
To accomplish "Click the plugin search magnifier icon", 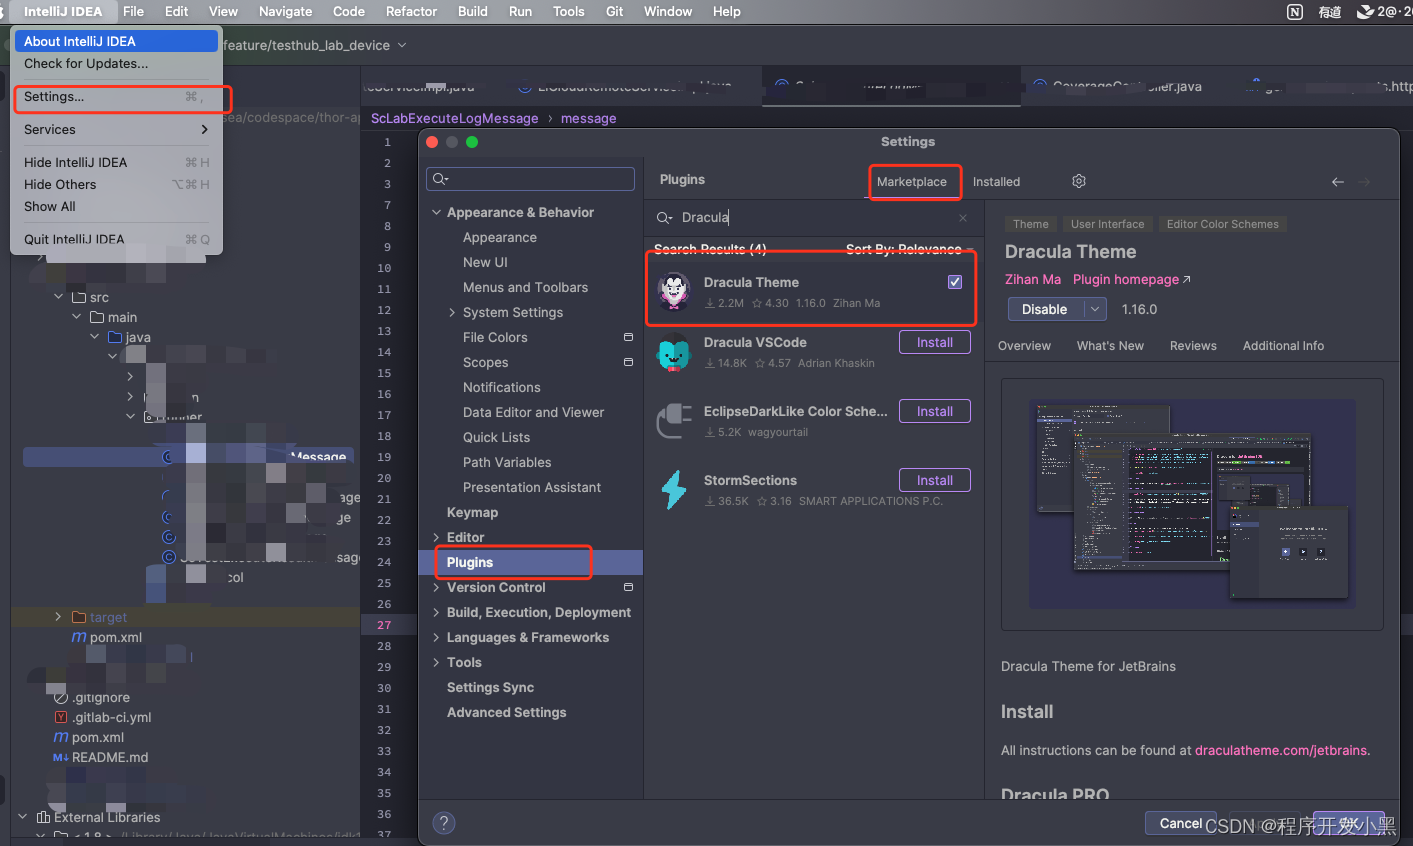I will point(664,218).
